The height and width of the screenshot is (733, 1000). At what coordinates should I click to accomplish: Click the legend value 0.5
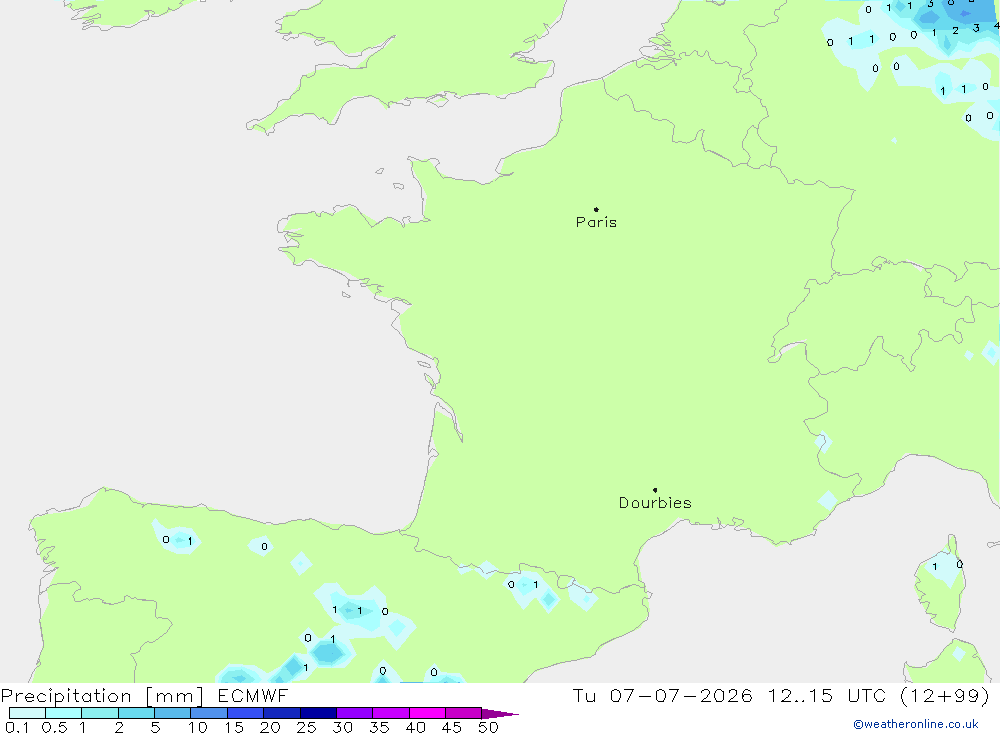tap(54, 727)
